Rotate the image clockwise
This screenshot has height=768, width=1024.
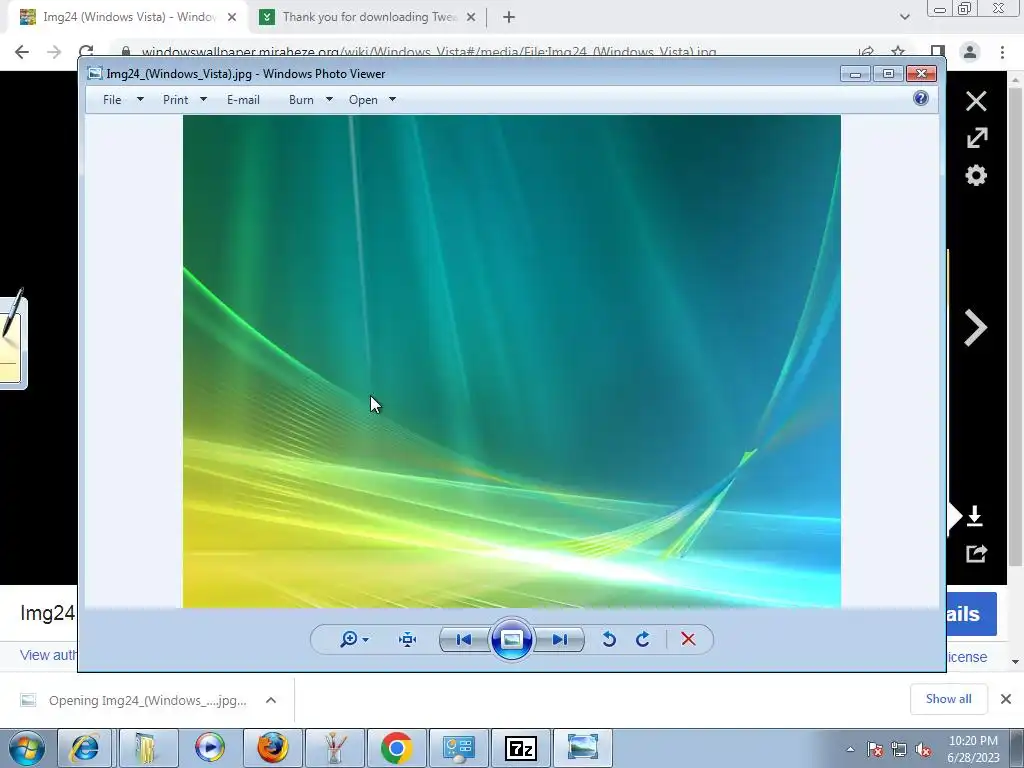(643, 639)
